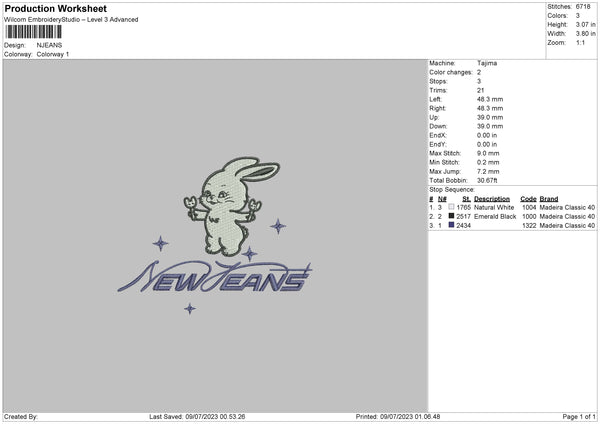
Task: Click the 'Page 1 of 1' indicator
Action: (x=579, y=417)
